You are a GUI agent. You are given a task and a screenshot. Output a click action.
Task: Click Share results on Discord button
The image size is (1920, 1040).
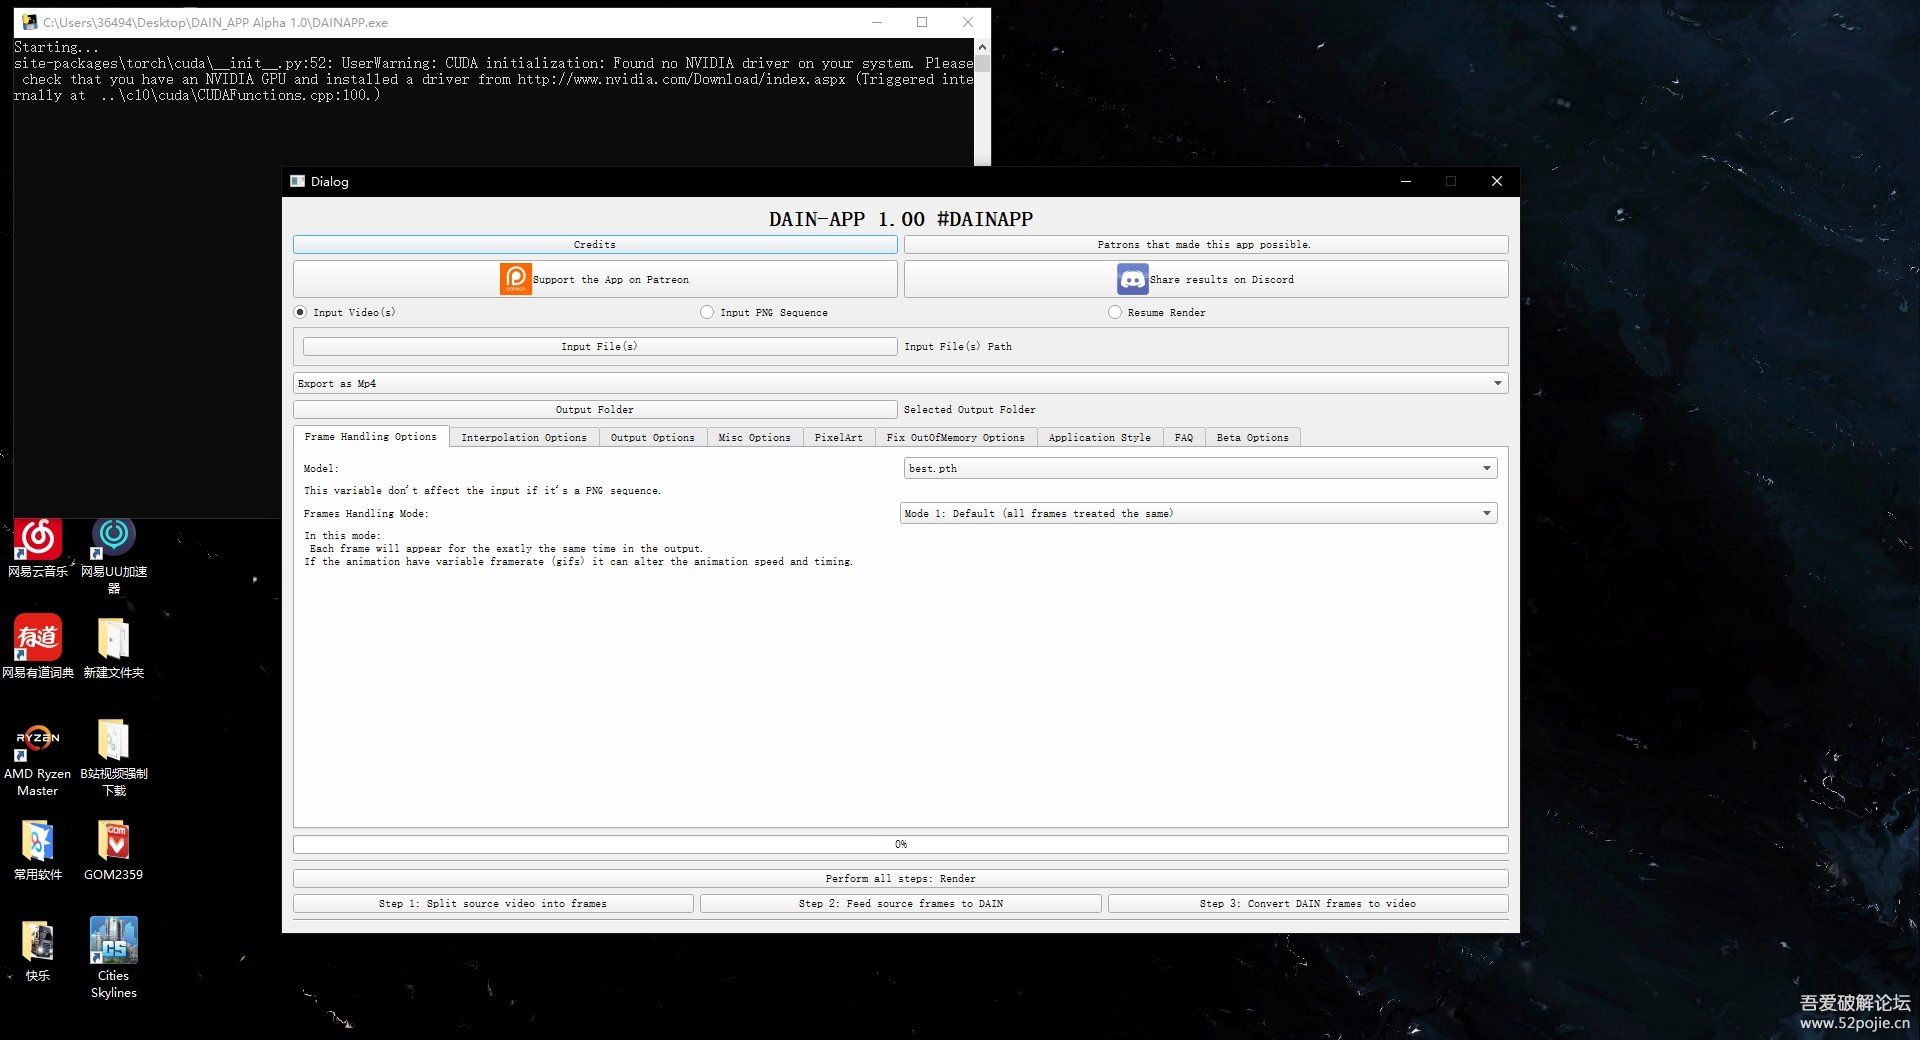[1206, 279]
